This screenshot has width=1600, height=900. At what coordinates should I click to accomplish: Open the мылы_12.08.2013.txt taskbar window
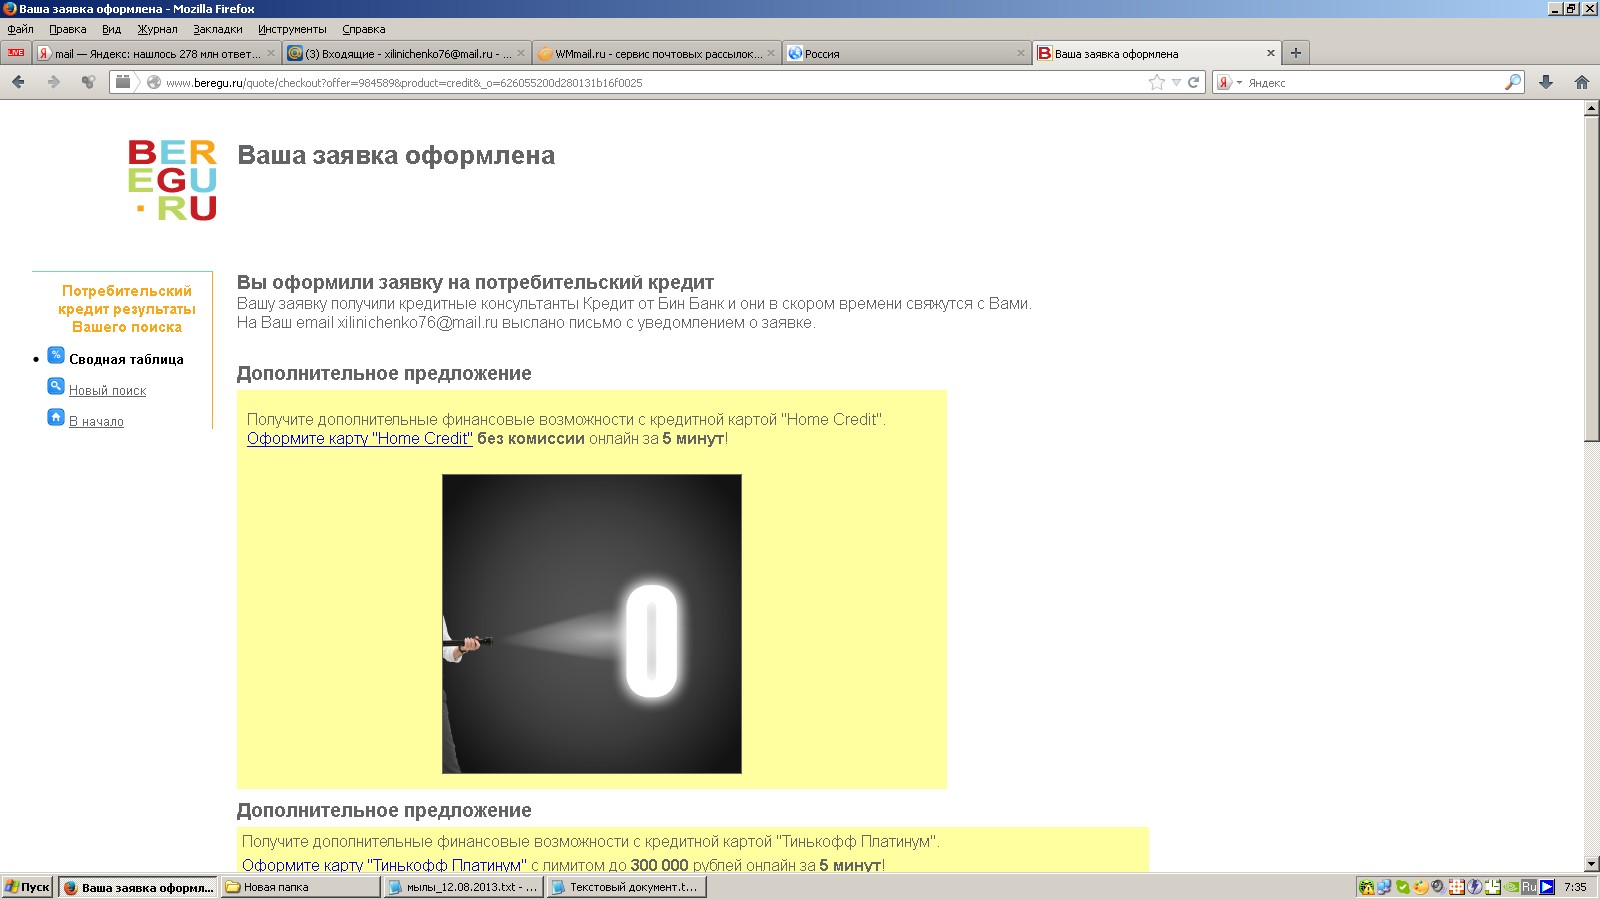click(463, 887)
